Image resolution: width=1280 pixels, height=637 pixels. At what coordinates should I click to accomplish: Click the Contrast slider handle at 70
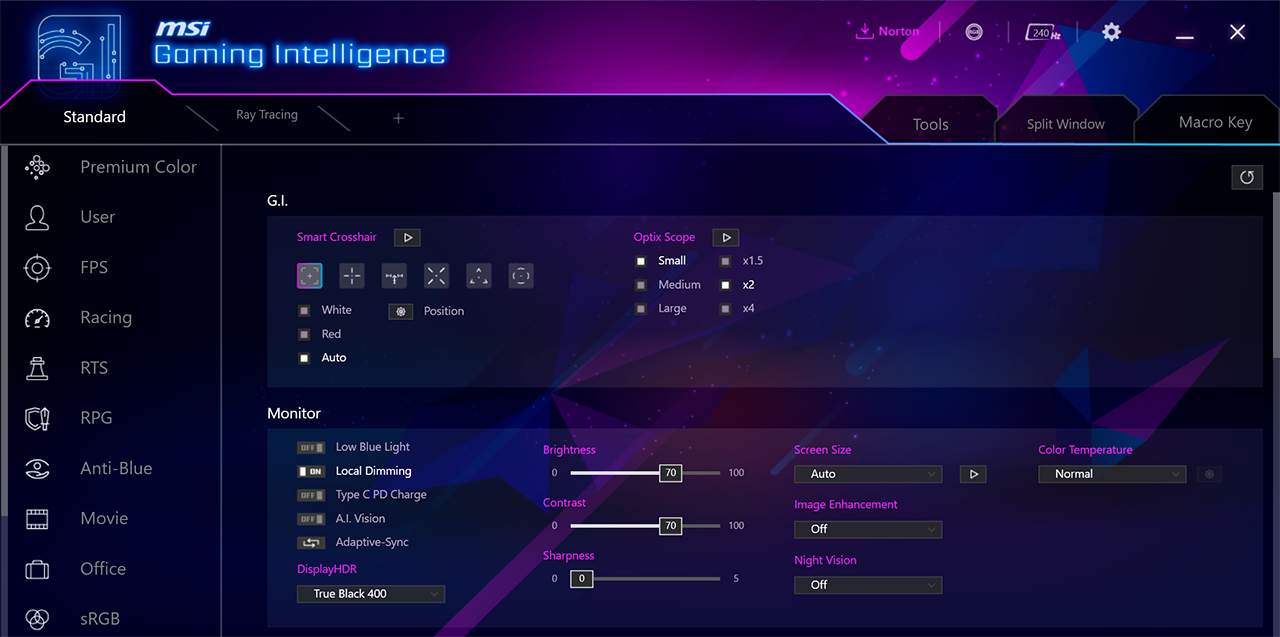click(670, 526)
